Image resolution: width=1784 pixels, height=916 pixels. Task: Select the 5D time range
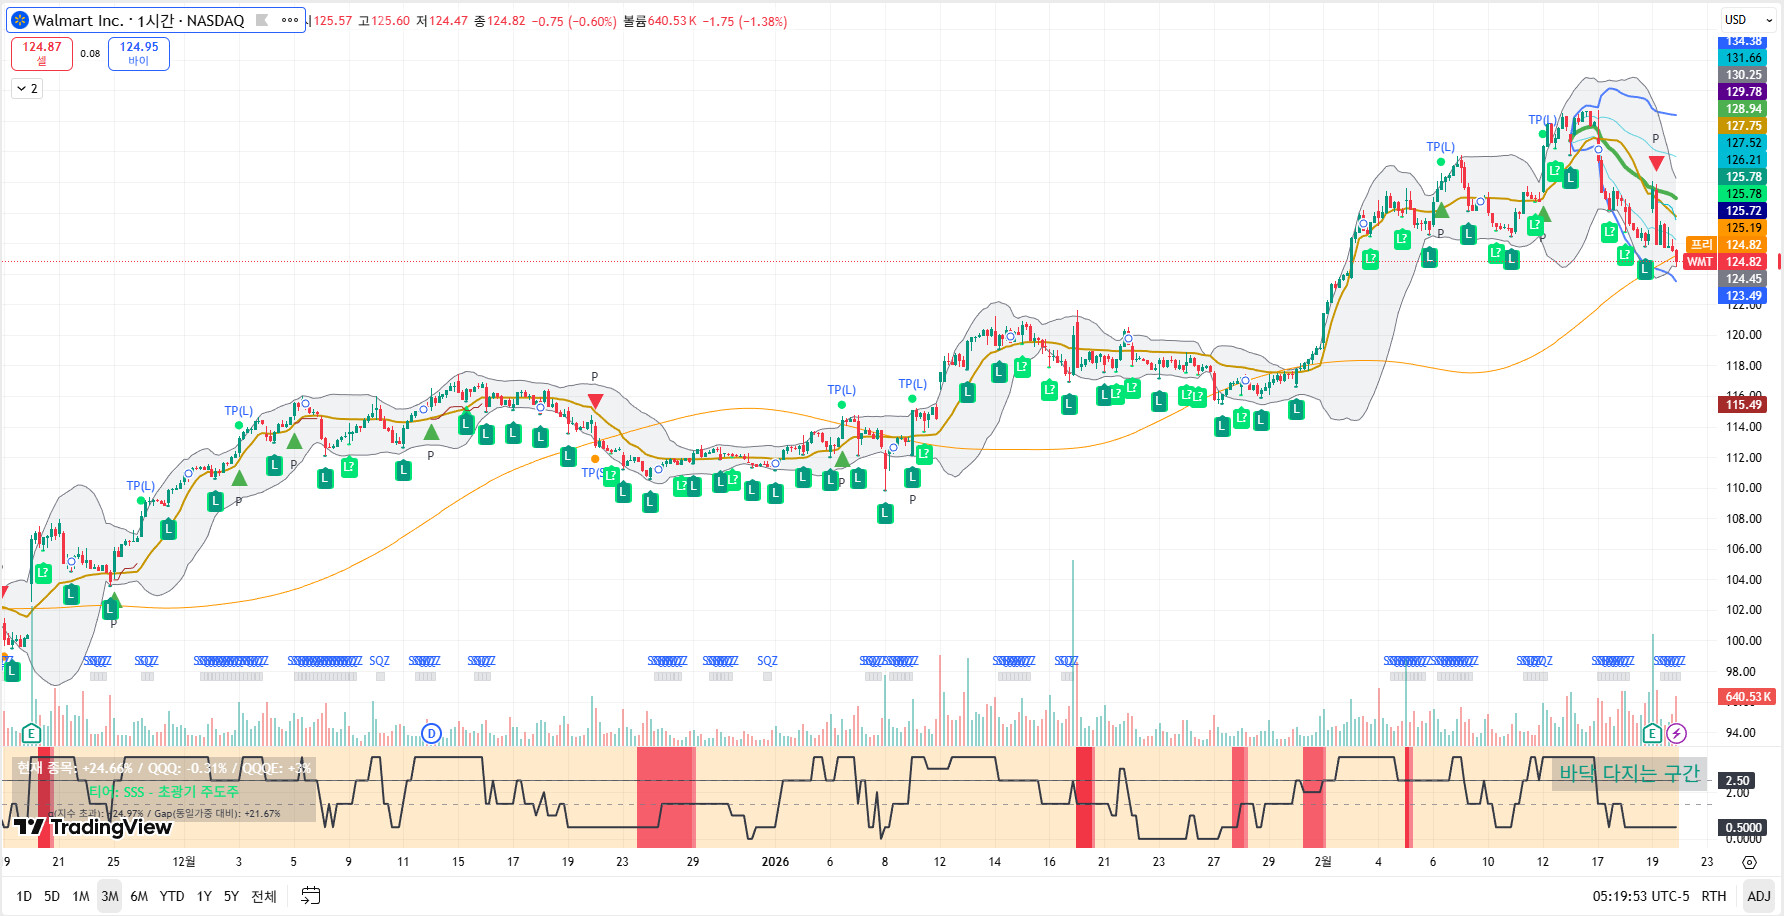(52, 896)
